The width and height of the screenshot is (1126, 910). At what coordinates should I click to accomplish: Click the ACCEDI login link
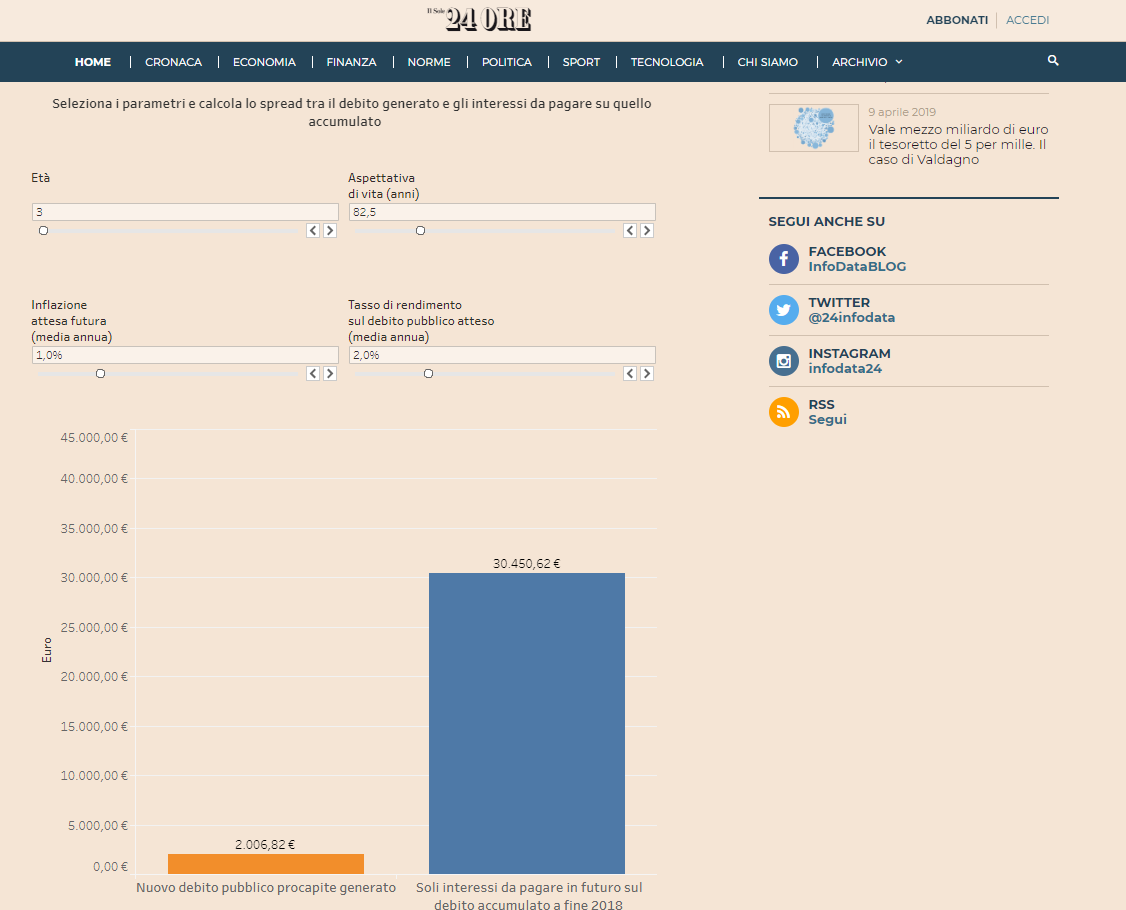coord(1028,20)
